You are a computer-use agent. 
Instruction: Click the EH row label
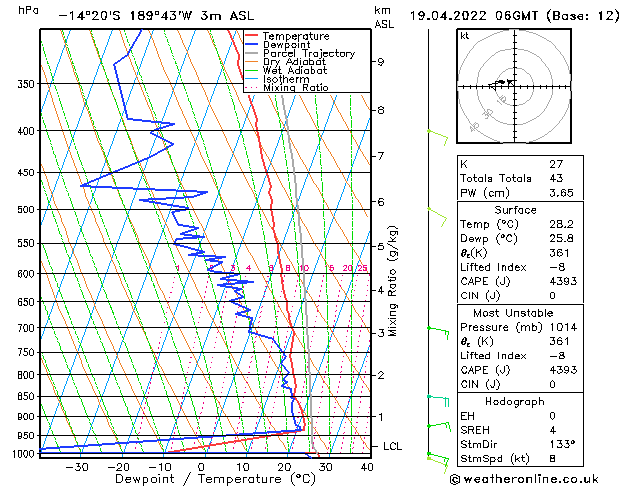coord(467,416)
